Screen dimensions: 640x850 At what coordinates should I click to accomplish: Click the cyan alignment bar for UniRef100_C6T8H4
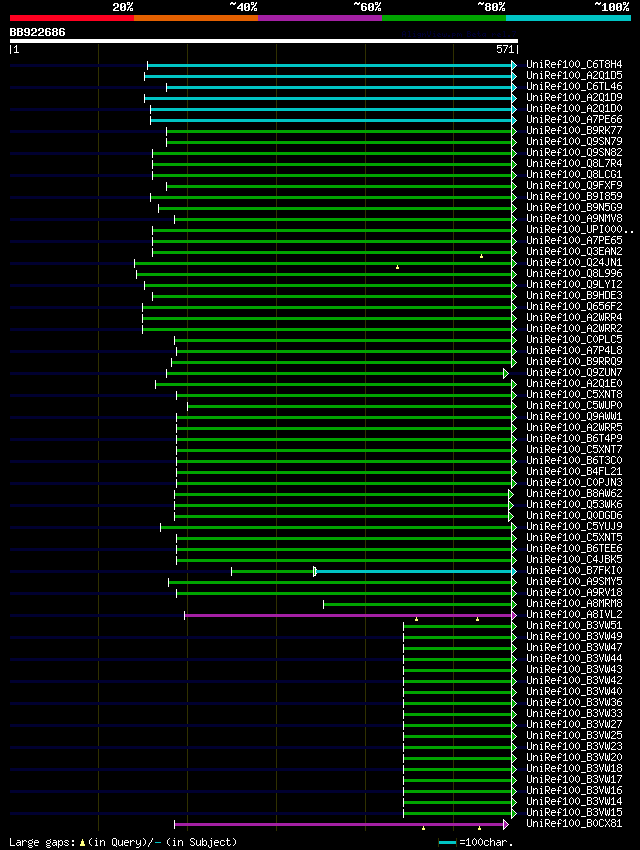(x=332, y=66)
